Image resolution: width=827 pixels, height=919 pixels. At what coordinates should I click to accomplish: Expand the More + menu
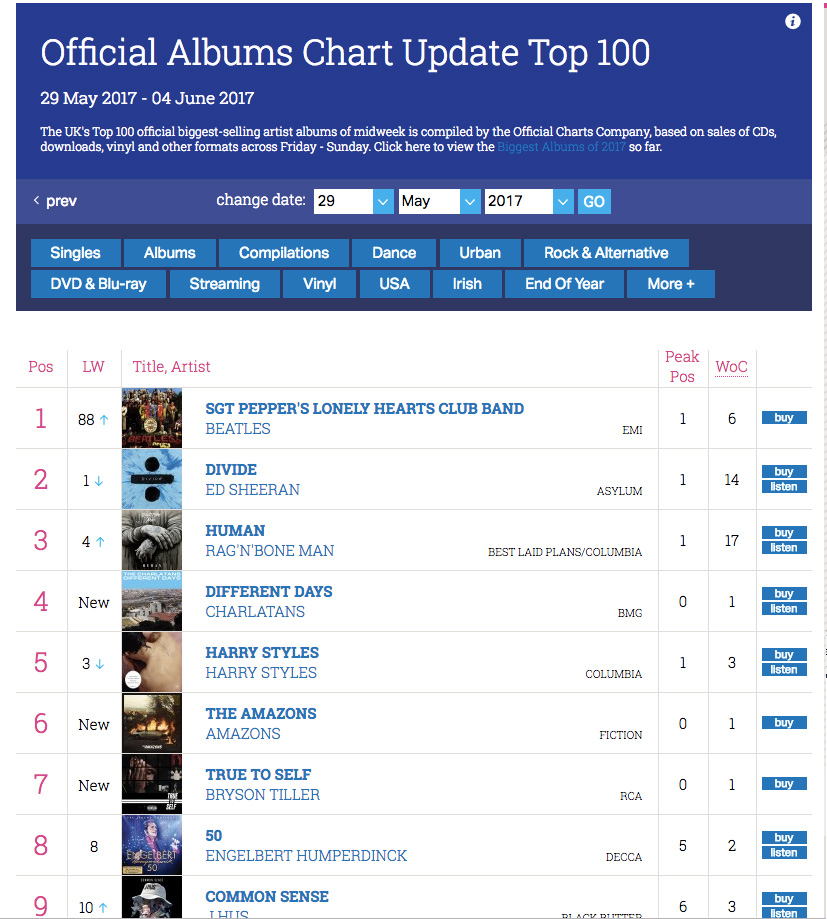[671, 284]
